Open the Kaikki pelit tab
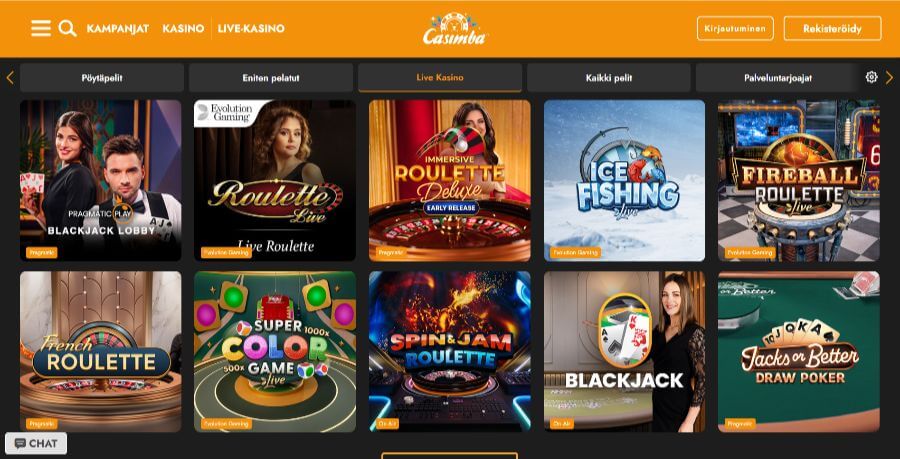This screenshot has width=900, height=459. (609, 77)
